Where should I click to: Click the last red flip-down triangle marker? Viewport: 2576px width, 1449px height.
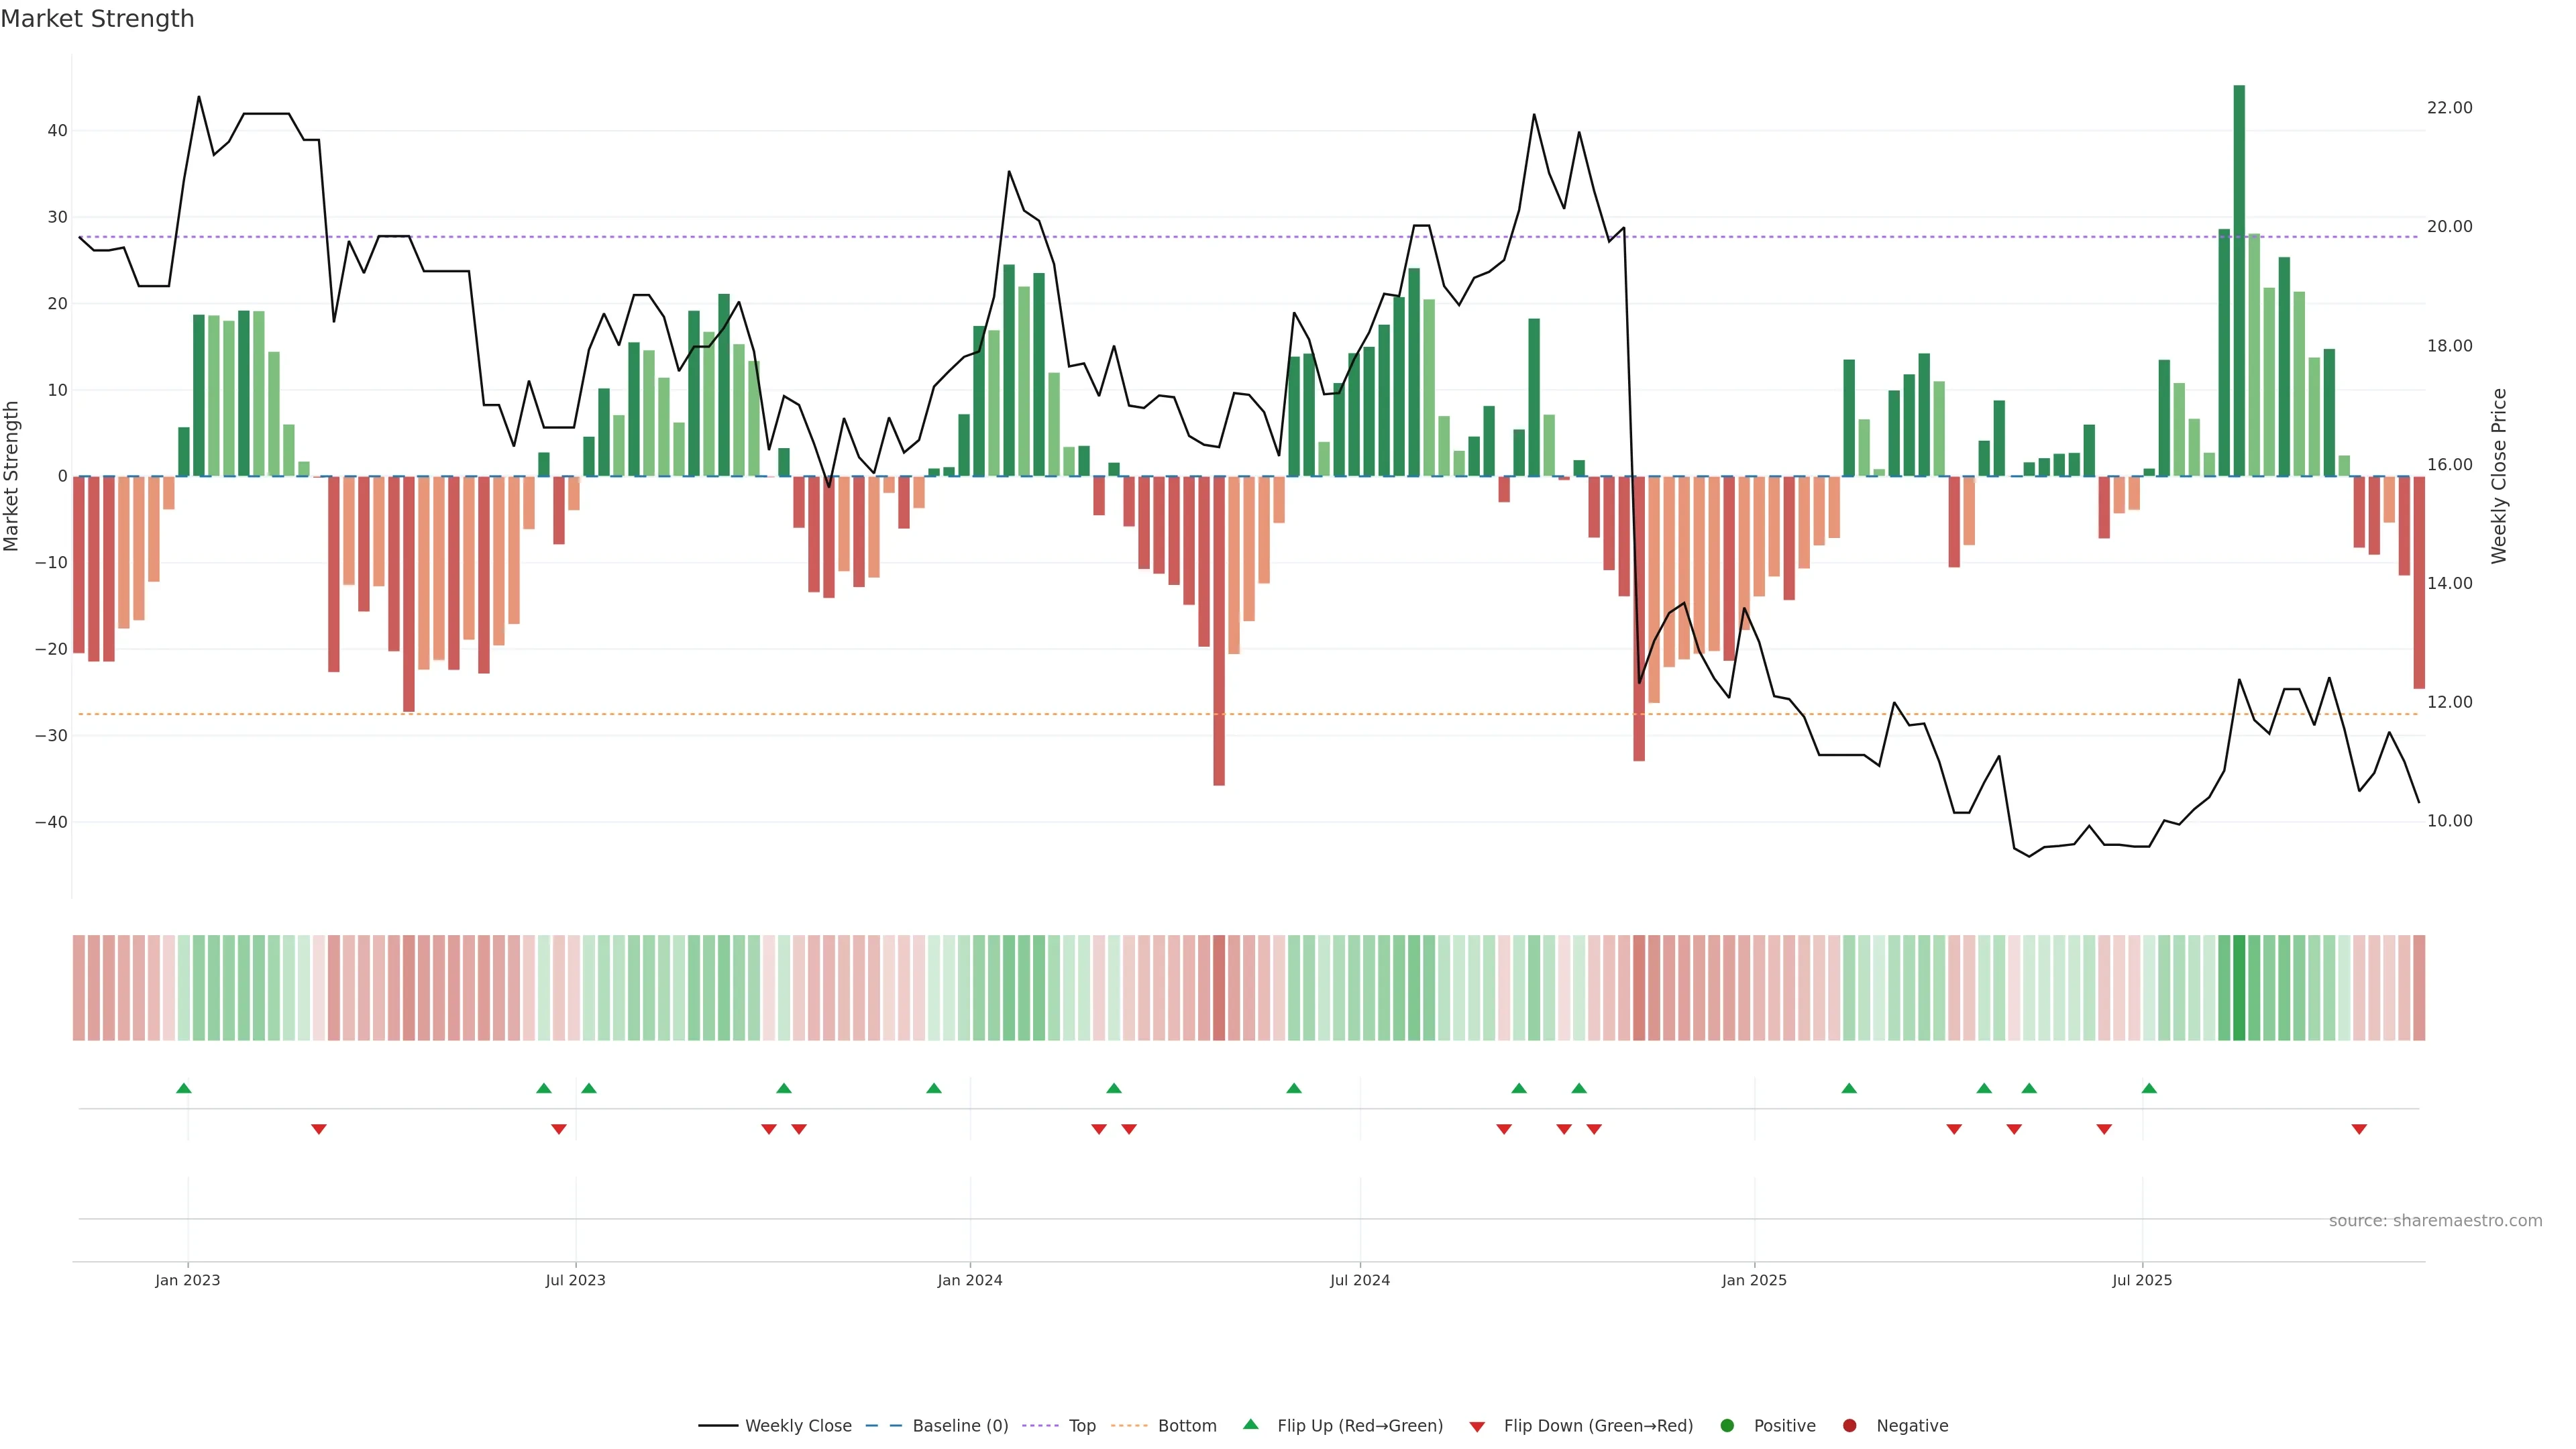pyautogui.click(x=2359, y=1129)
